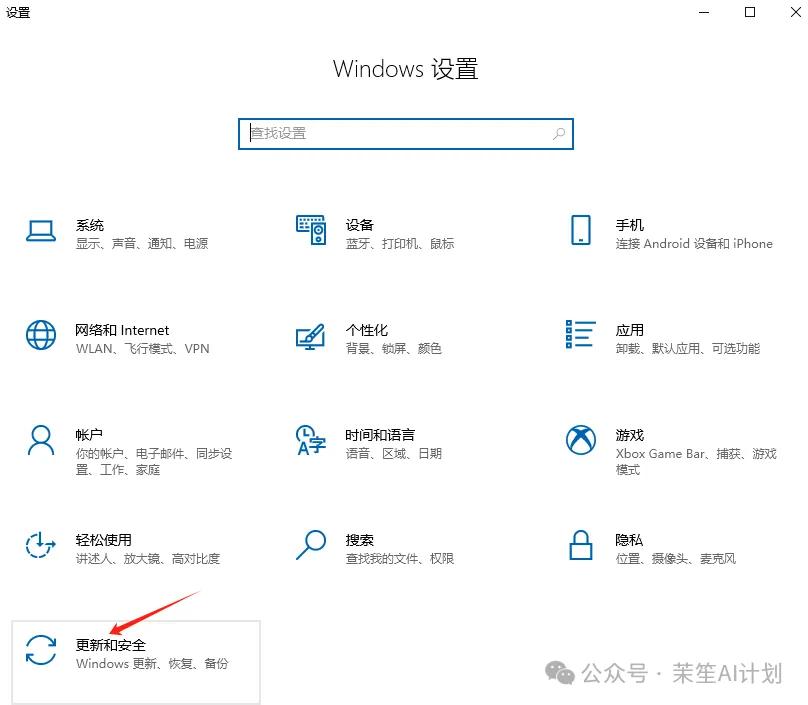808x705 pixels.
Task: Click text 查找我的文件、权限
Action: pyautogui.click(x=399, y=559)
